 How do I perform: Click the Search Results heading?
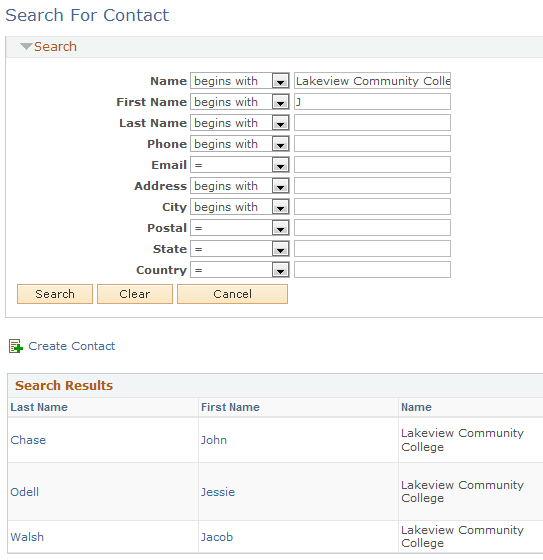coord(64,386)
